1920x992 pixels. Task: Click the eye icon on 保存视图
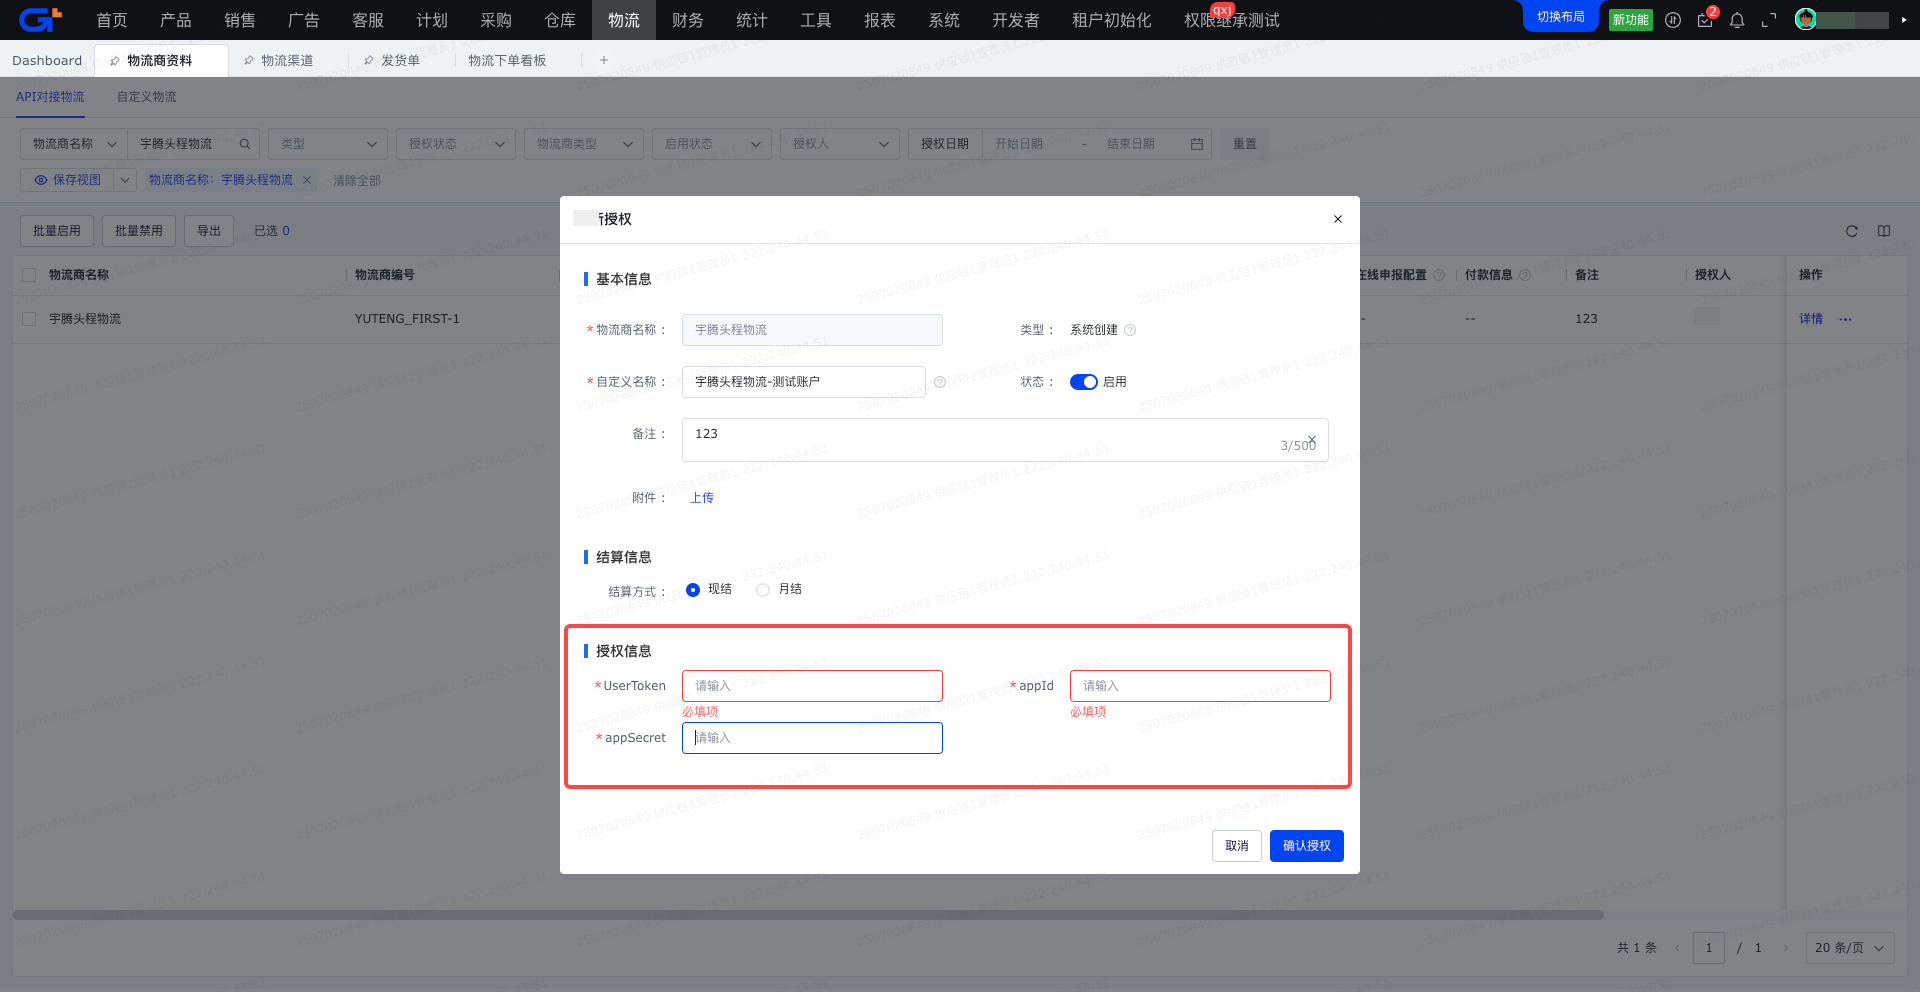41,180
